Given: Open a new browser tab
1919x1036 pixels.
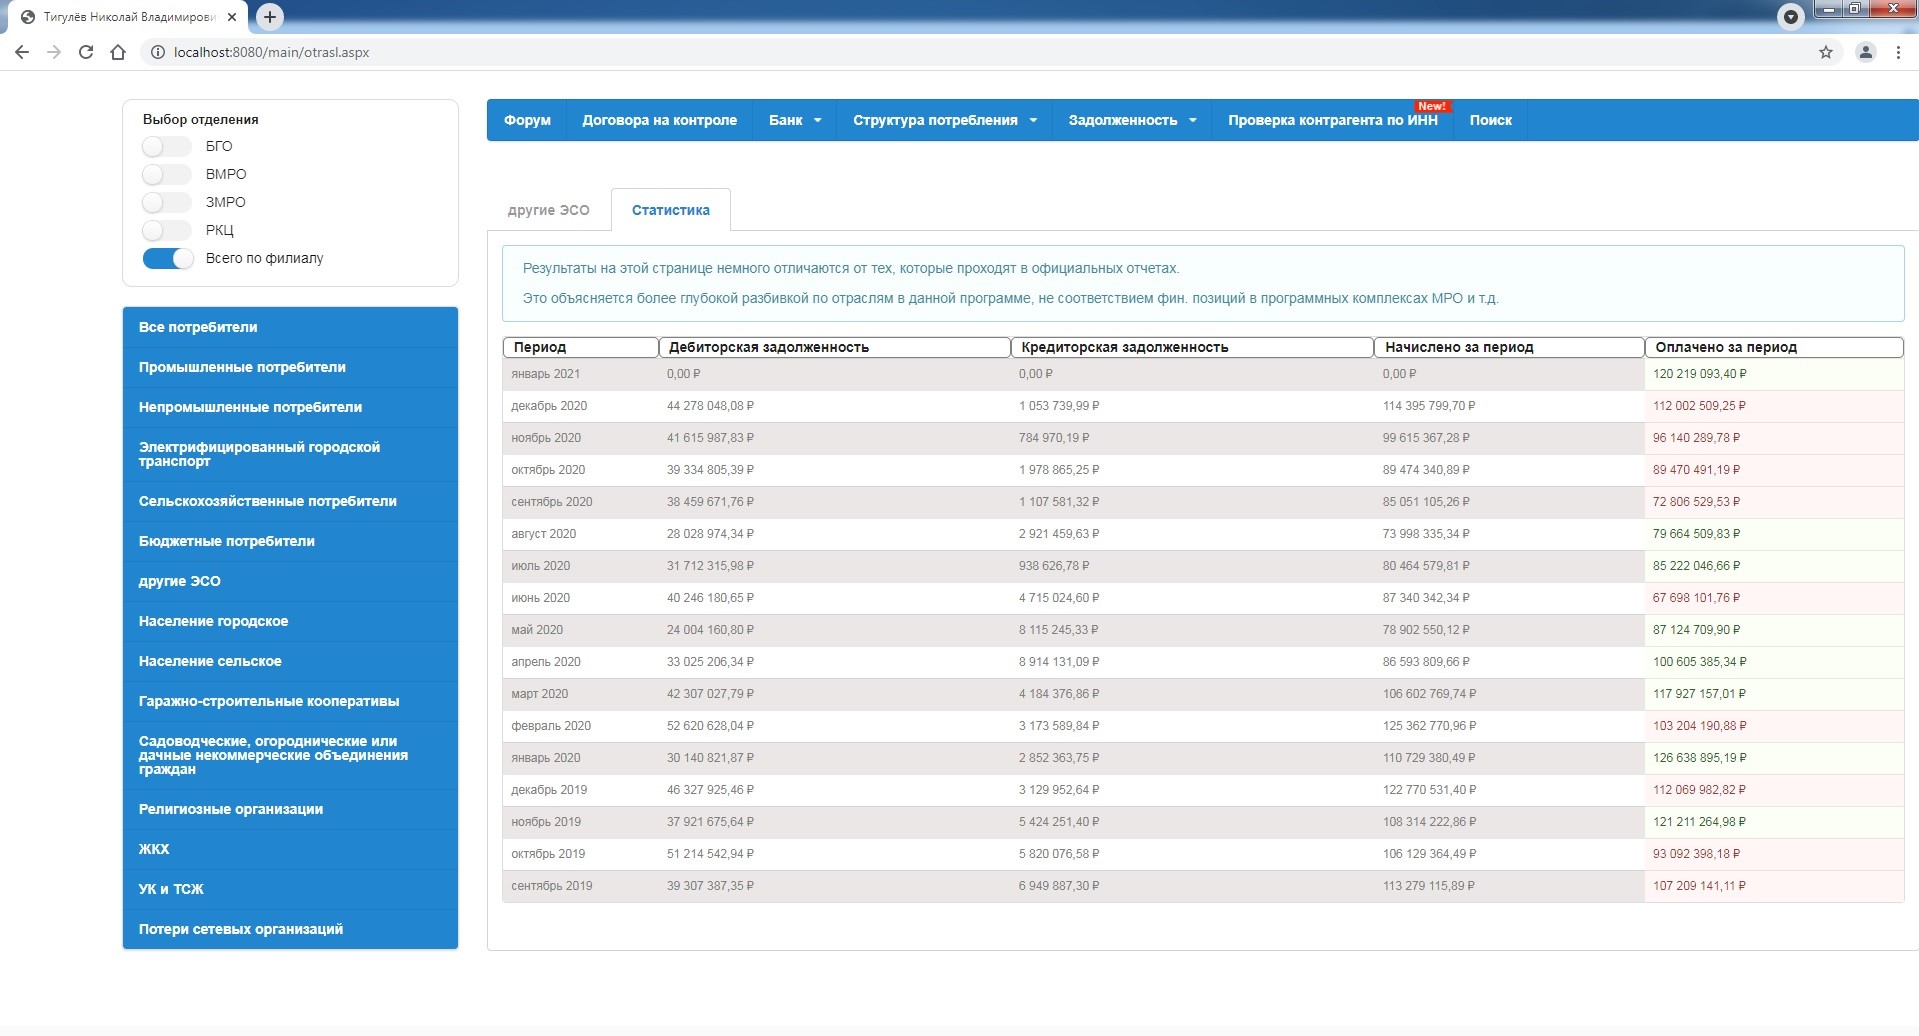Looking at the screenshot, I should pyautogui.click(x=270, y=16).
